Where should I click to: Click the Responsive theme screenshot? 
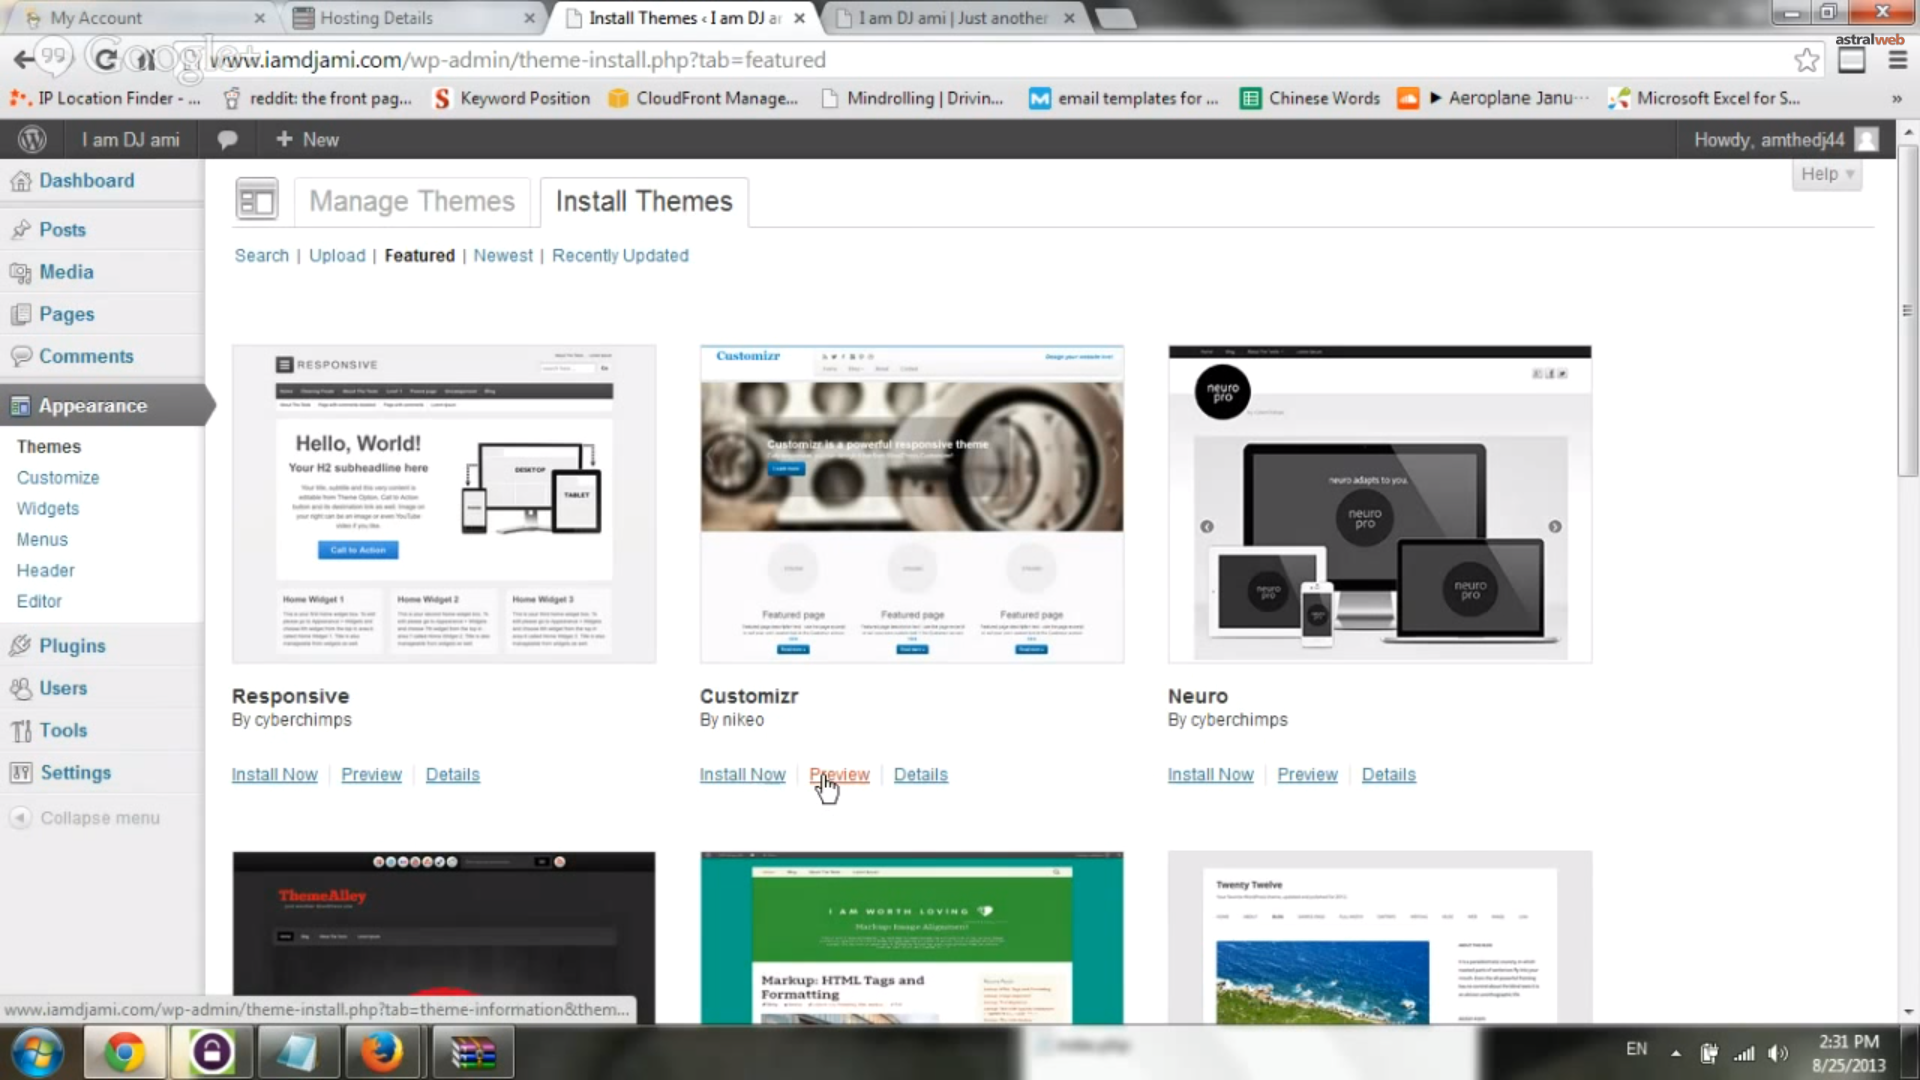[x=444, y=504]
